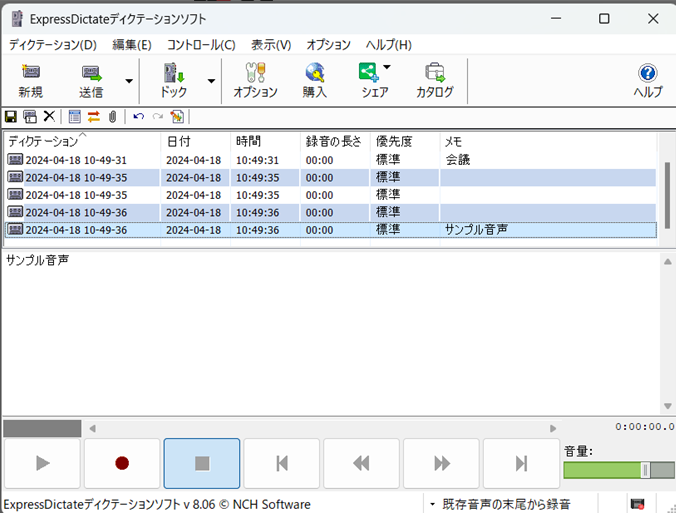The height and width of the screenshot is (513, 676).
Task: Select dictation 2024-04-18 10-49-31 row
Action: [331, 160]
